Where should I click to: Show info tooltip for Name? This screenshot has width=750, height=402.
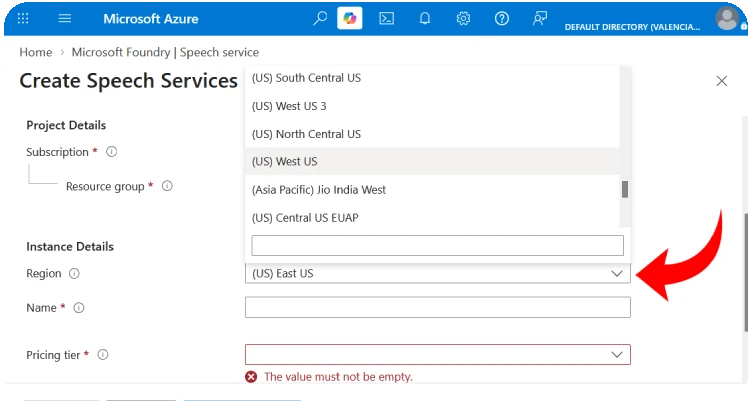pyautogui.click(x=79, y=308)
